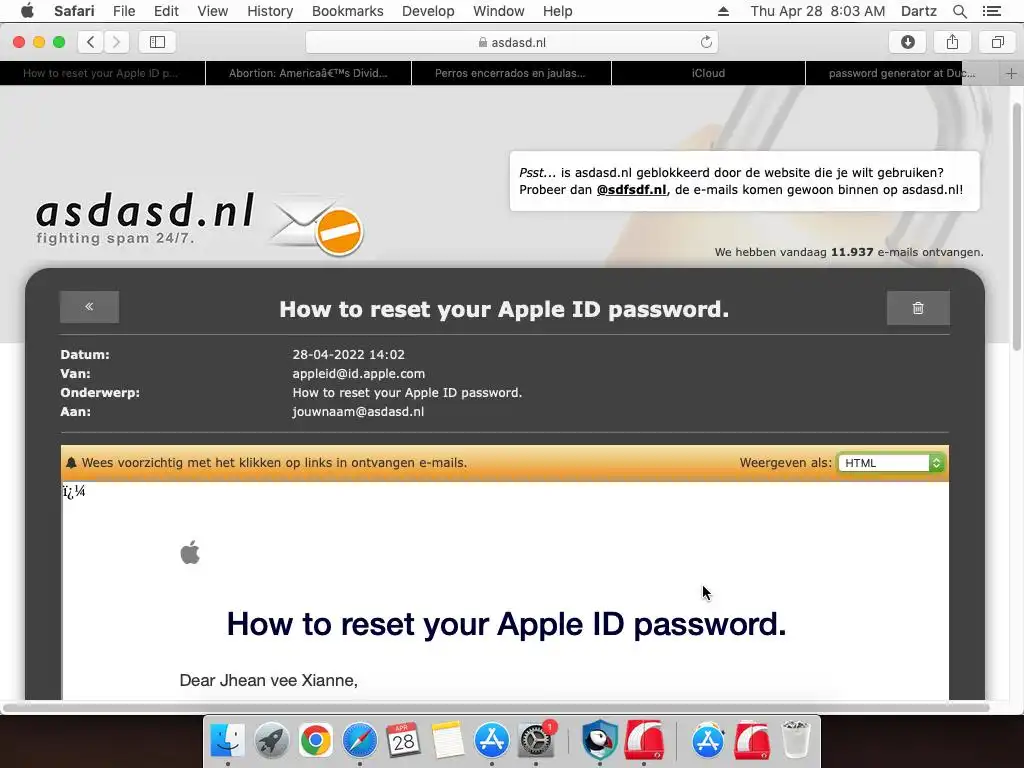The height and width of the screenshot is (768, 1024).
Task: Click the greeting Dear Jhean vee Xianne
Action: pyautogui.click(x=268, y=680)
